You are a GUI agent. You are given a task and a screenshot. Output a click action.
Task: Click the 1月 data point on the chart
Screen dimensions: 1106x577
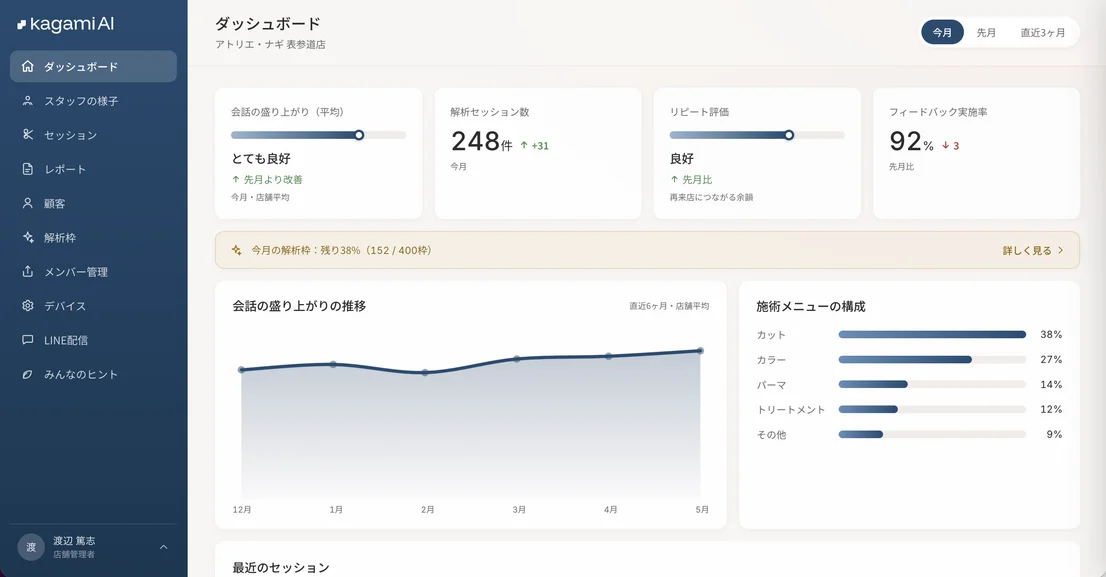(334, 364)
